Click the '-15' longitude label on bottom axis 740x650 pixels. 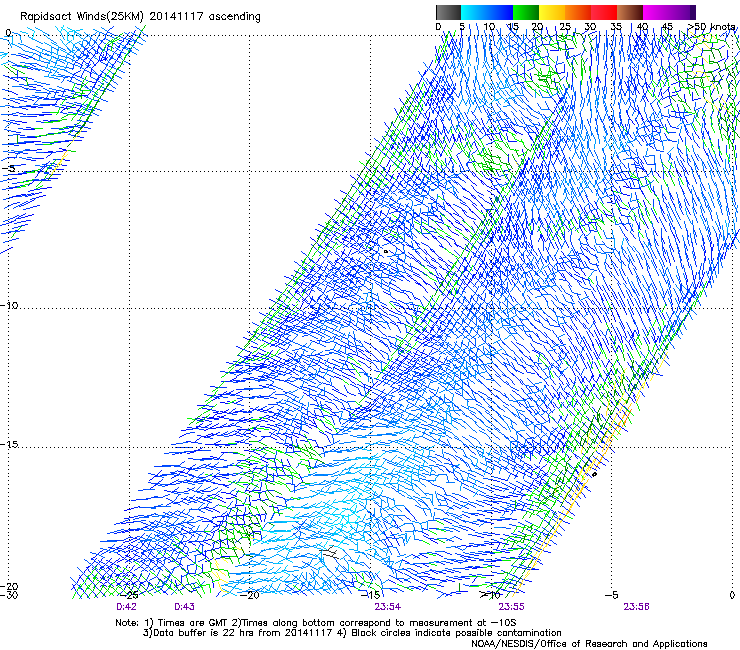point(370,595)
